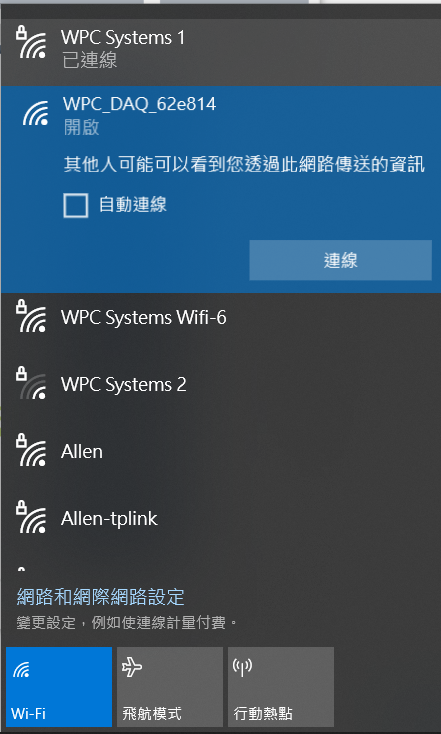
Task: Click the WPC Systems 1 secured Wi-Fi icon
Action: [31, 43]
